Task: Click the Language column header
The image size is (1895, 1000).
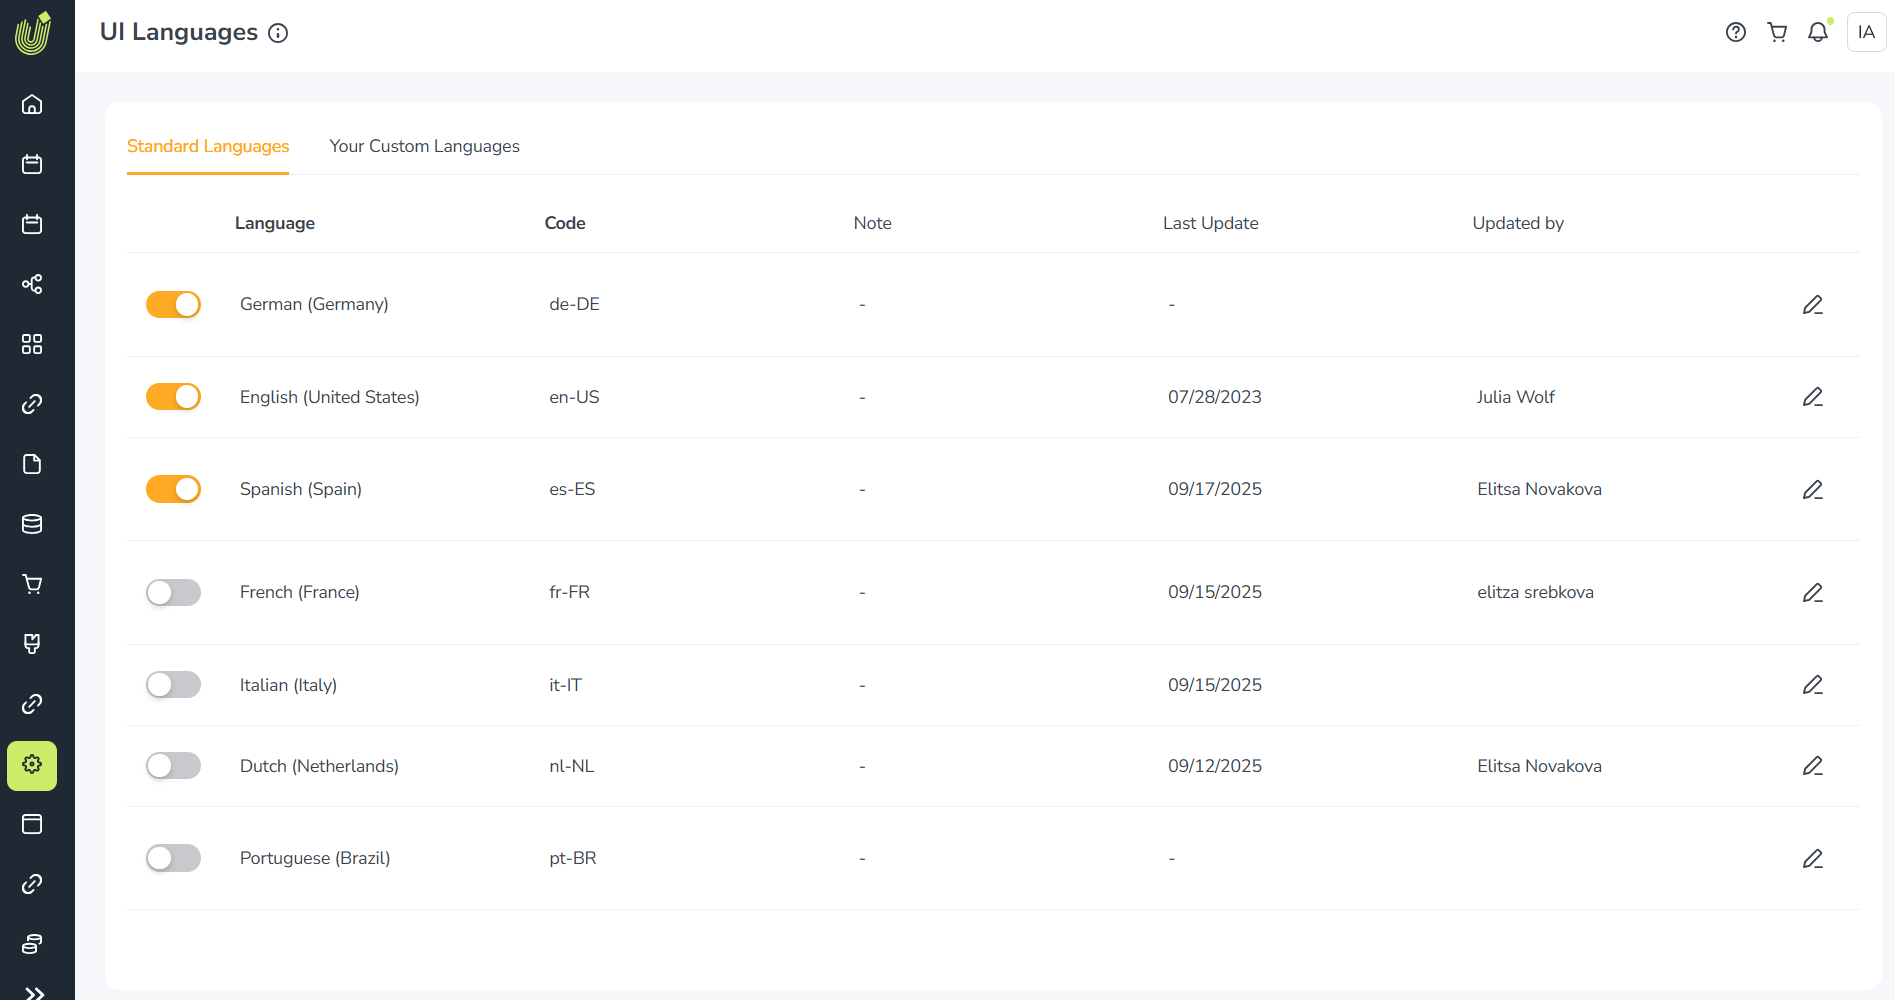Action: pyautogui.click(x=275, y=223)
